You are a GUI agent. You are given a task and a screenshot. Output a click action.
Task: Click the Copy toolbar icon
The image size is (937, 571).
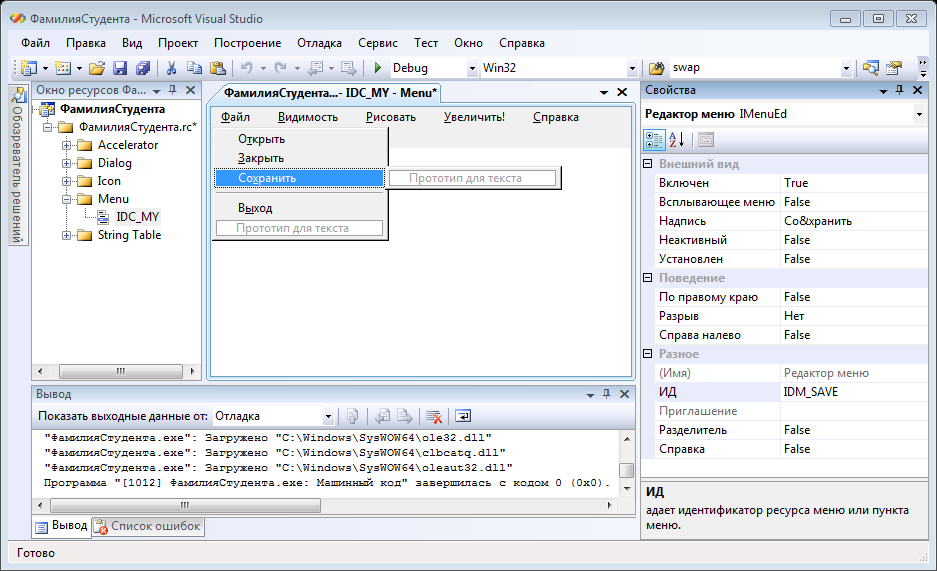pyautogui.click(x=194, y=68)
